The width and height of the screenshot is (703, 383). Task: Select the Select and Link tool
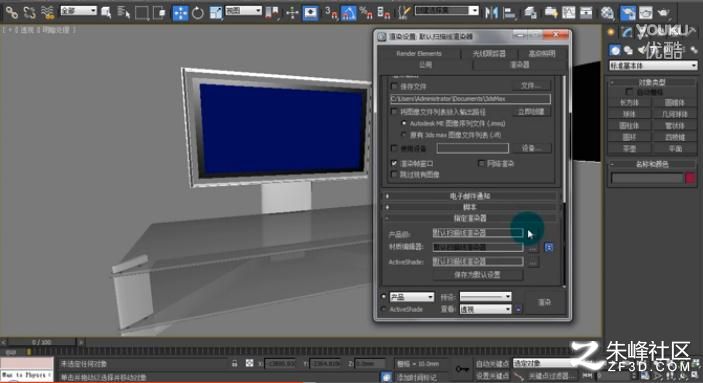tap(12, 13)
